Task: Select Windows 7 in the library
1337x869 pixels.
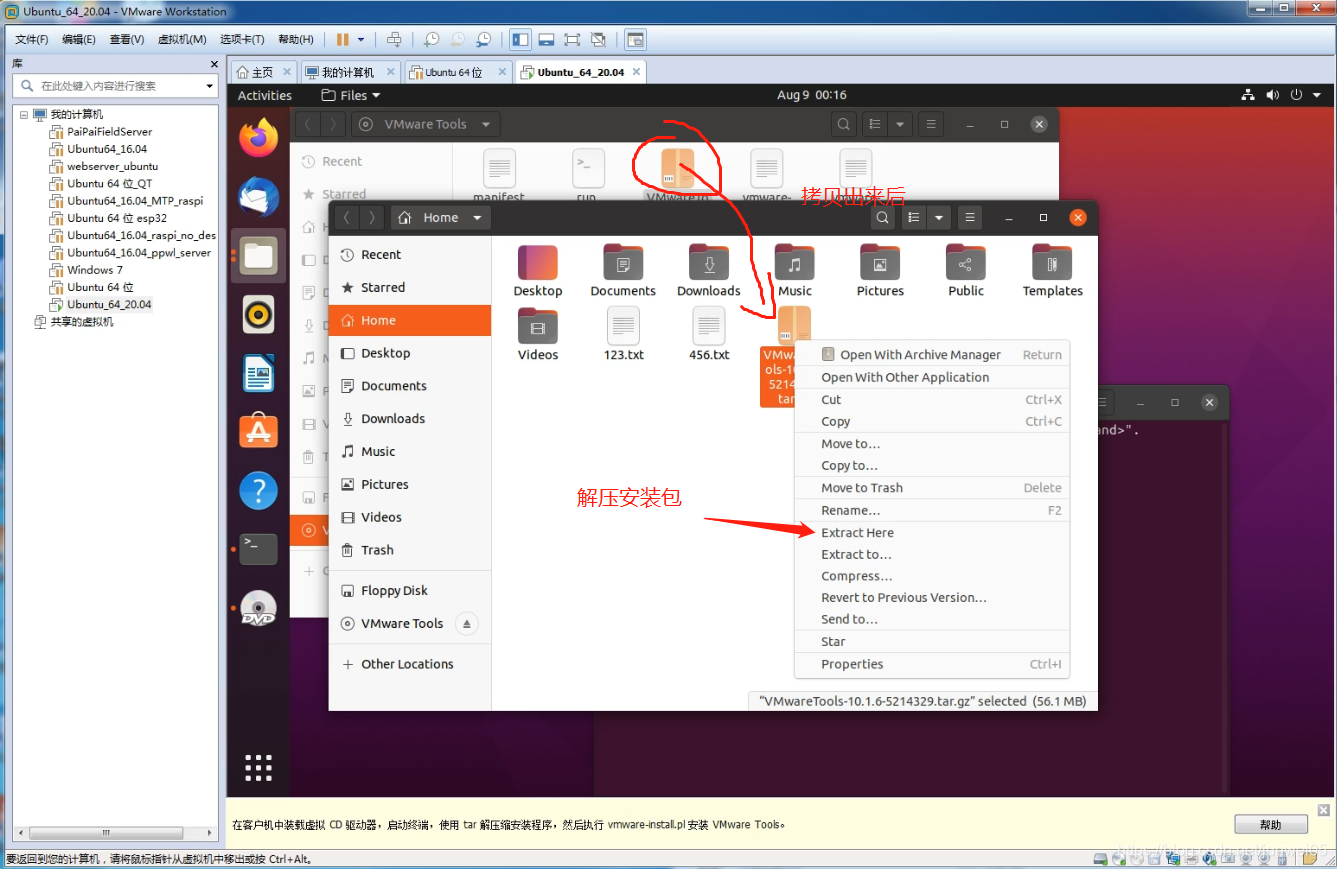Action: pos(95,270)
